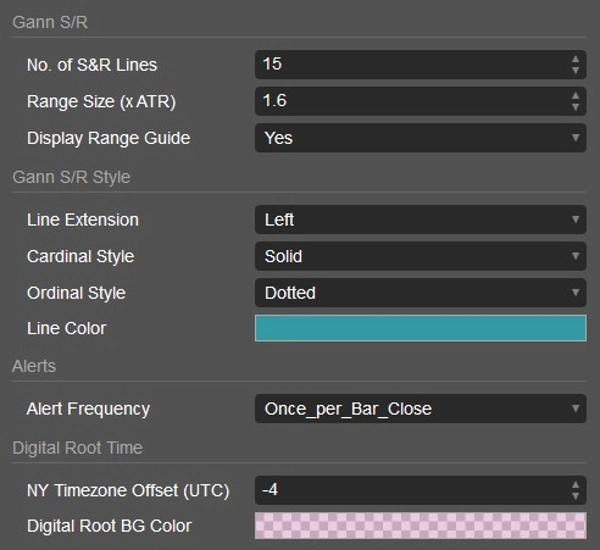Increase the Range Size (x ATR) value
Viewport: 600px width, 550px height.
coord(576,96)
